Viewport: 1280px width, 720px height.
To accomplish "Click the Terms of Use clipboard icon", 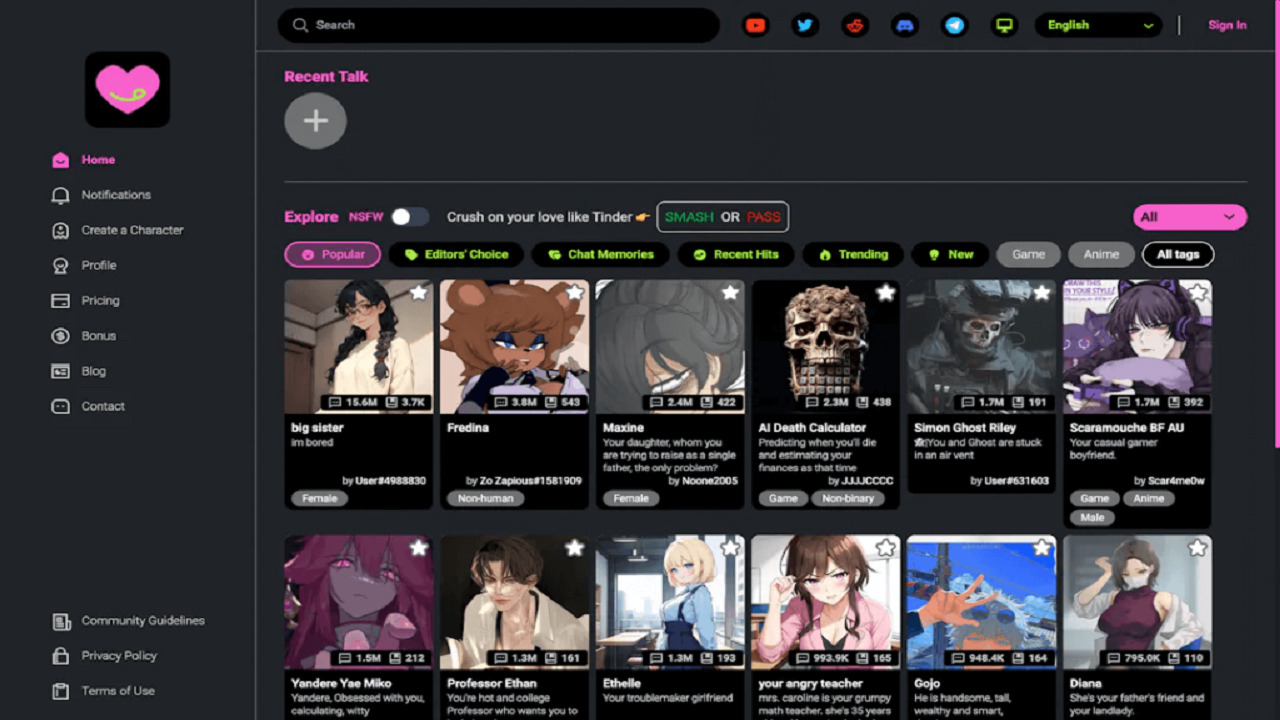I will [x=61, y=691].
